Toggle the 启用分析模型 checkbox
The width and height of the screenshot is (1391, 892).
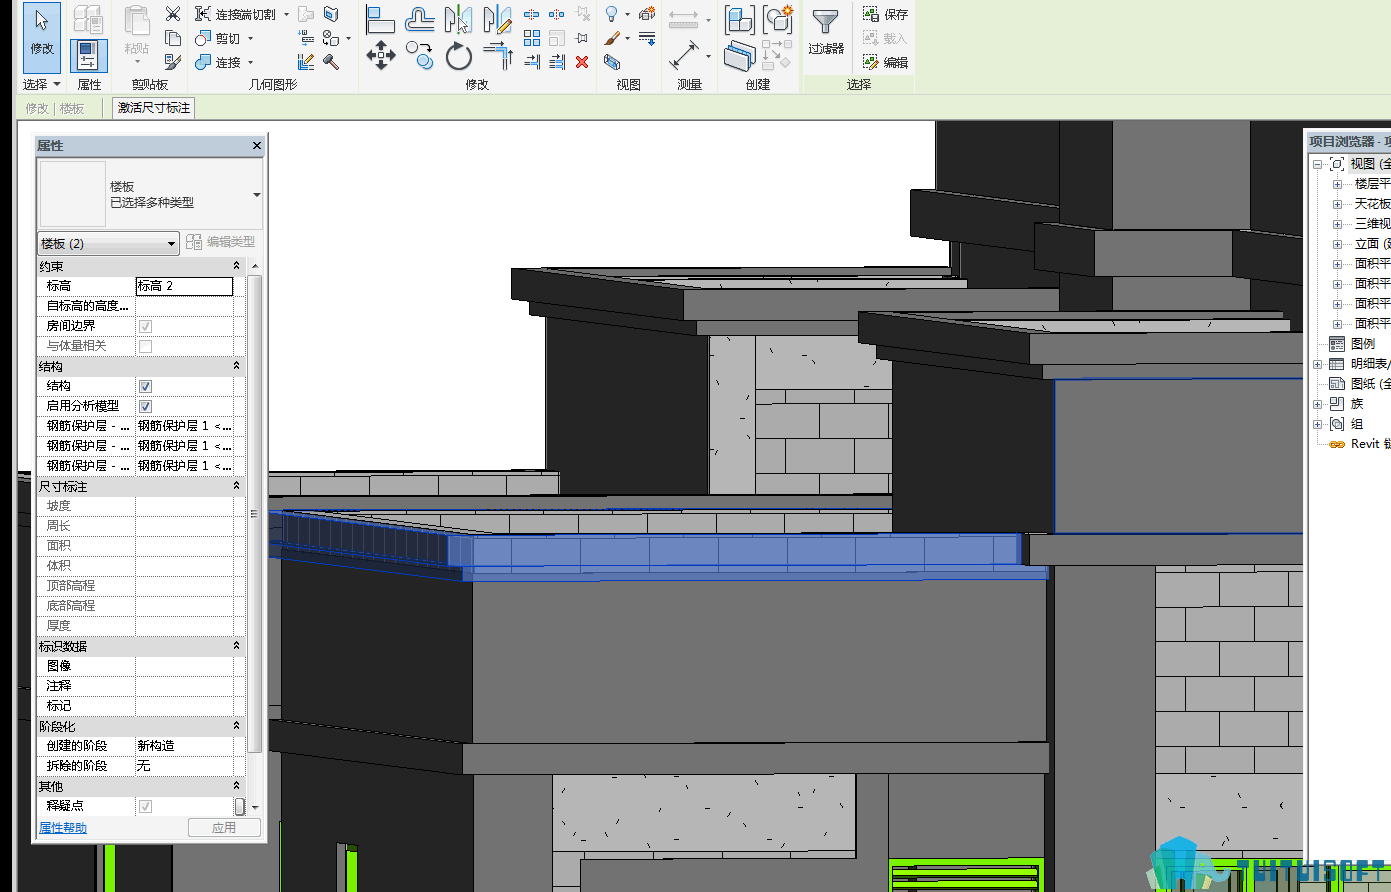point(145,406)
